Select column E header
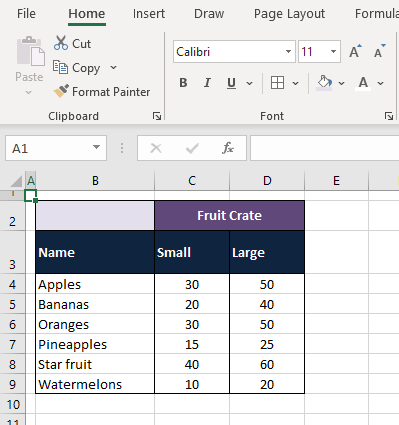This screenshot has width=399, height=425. [x=336, y=181]
